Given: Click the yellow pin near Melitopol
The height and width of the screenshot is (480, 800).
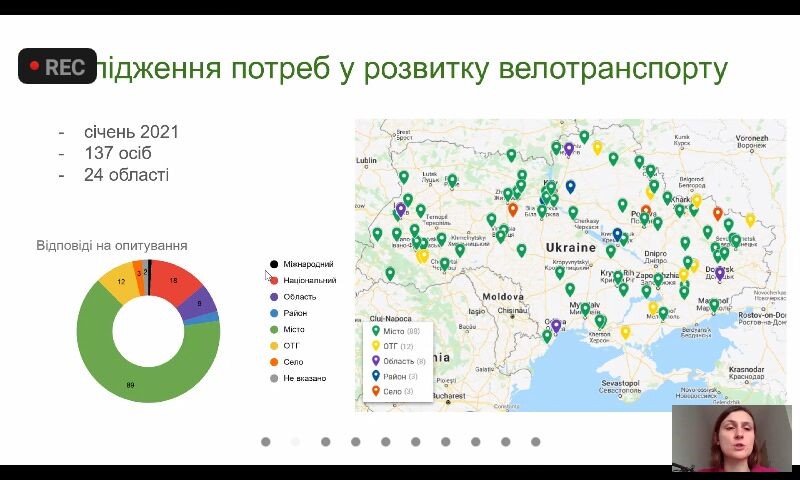Looking at the screenshot, I should (653, 308).
